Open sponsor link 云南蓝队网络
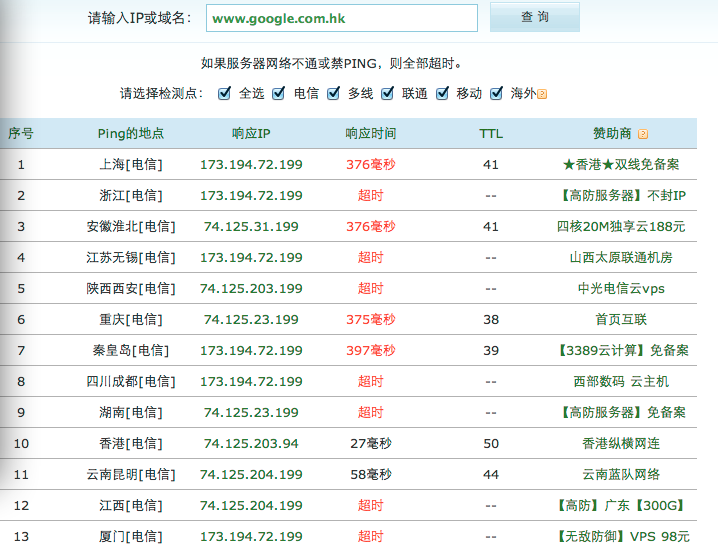Viewport: 718px width, 548px height. click(x=621, y=474)
